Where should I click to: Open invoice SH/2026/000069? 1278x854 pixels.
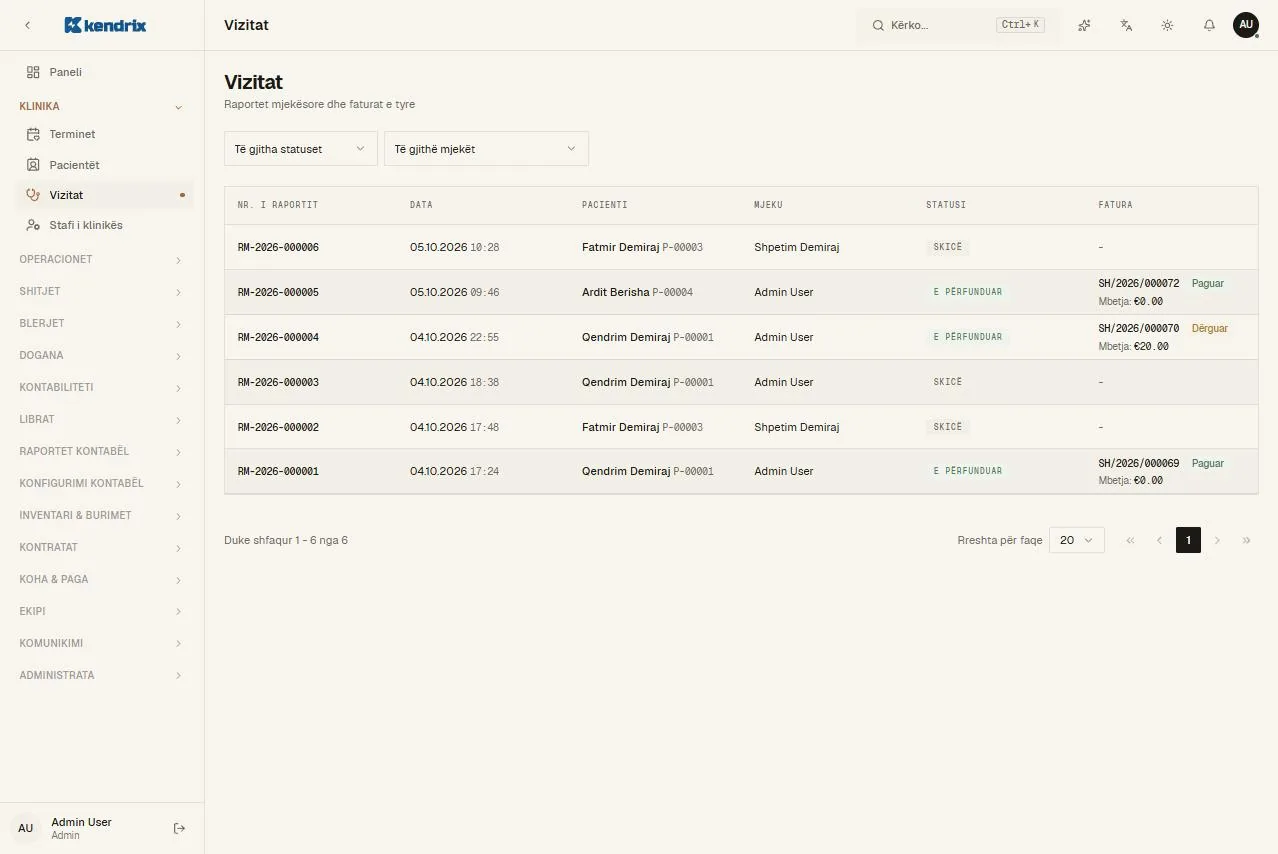point(1139,464)
